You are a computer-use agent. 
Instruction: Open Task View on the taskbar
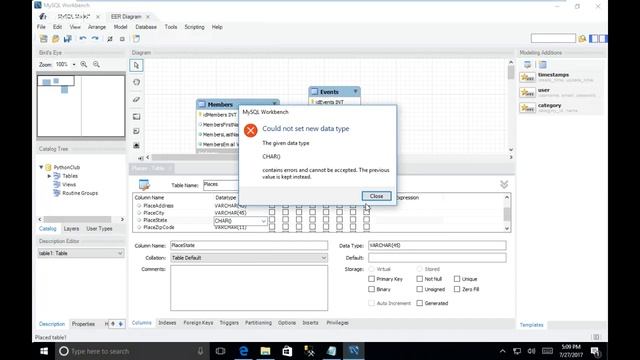point(220,351)
